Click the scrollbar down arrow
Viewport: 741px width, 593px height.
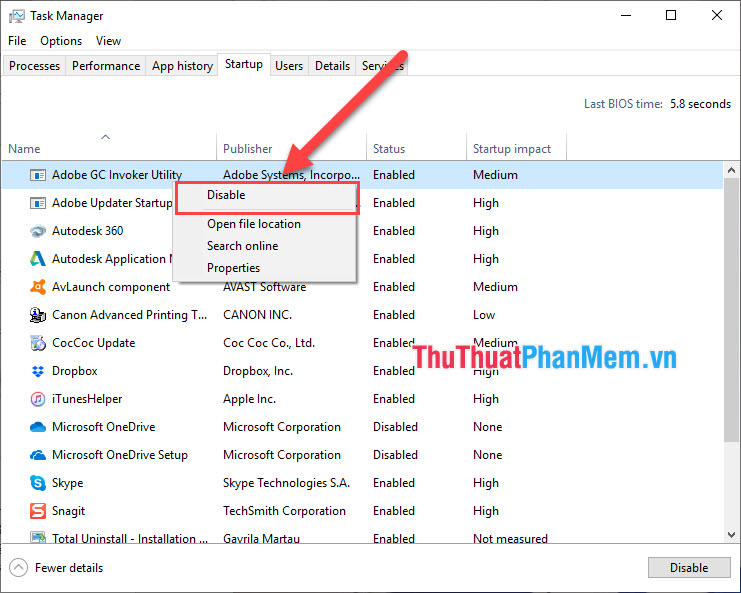(732, 535)
